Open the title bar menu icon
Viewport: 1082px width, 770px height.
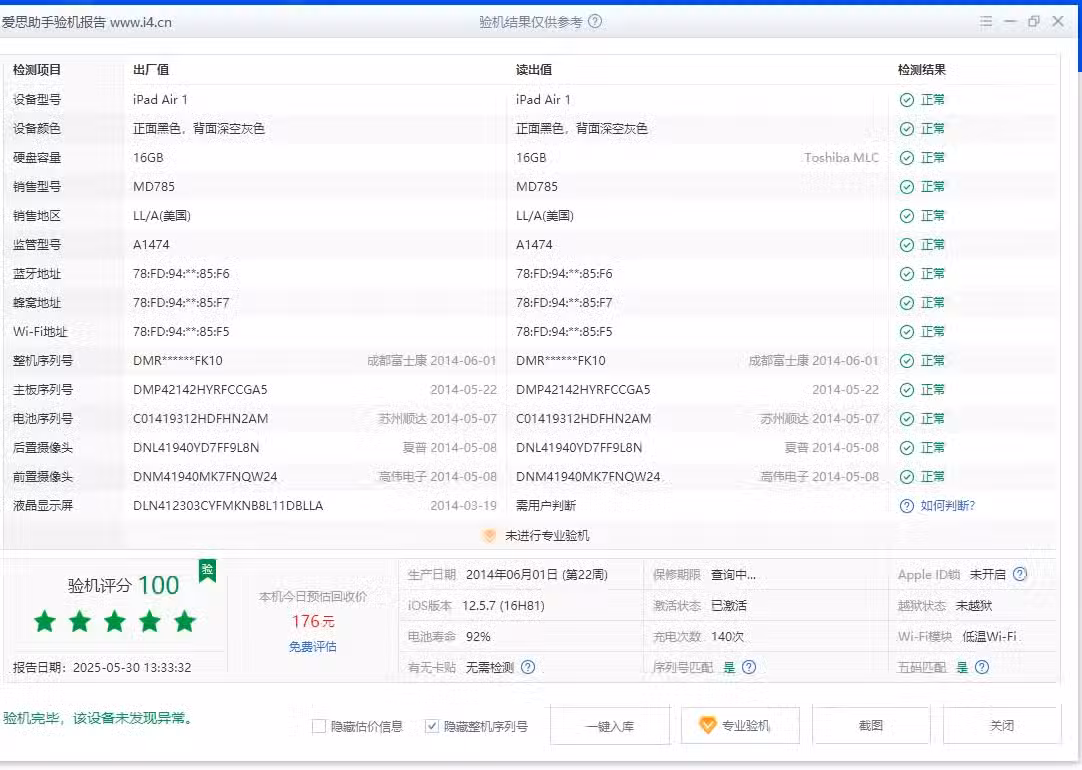click(x=986, y=21)
